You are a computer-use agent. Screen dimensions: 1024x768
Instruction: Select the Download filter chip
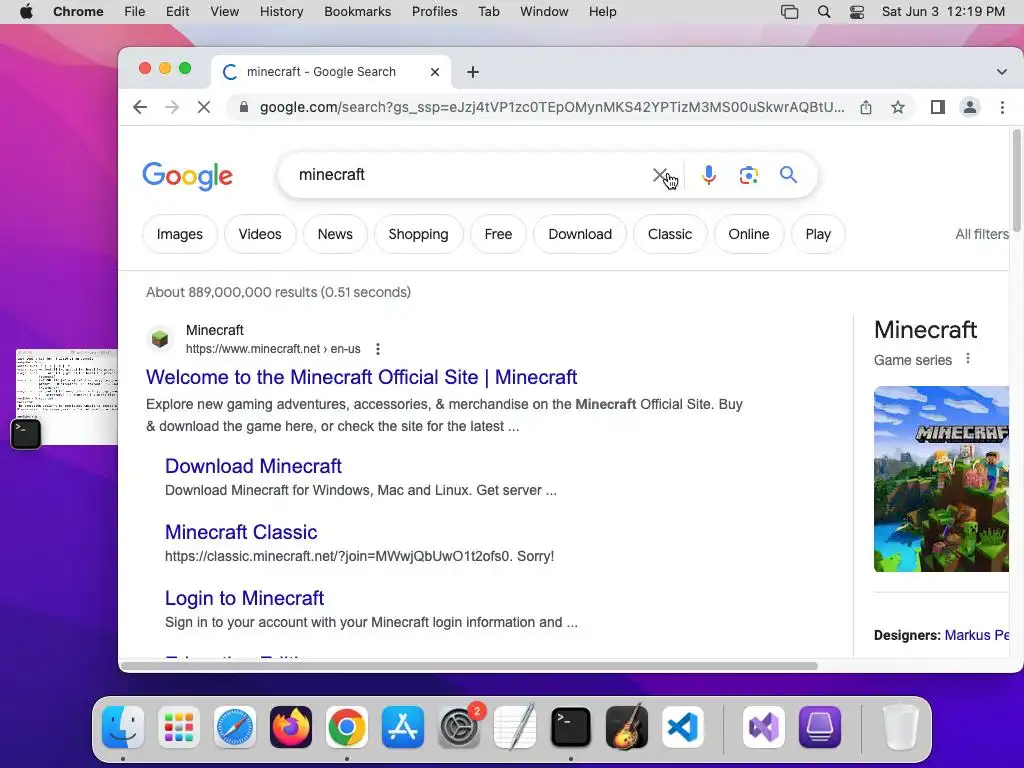tap(580, 234)
